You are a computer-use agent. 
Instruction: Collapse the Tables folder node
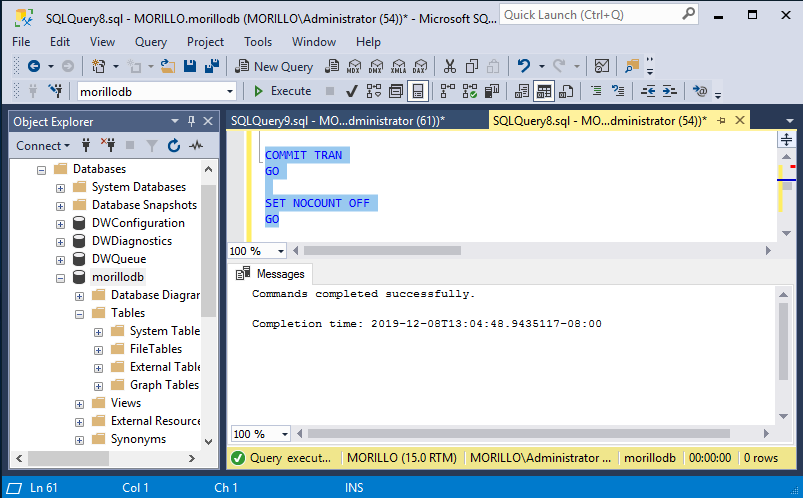pyautogui.click(x=79, y=314)
